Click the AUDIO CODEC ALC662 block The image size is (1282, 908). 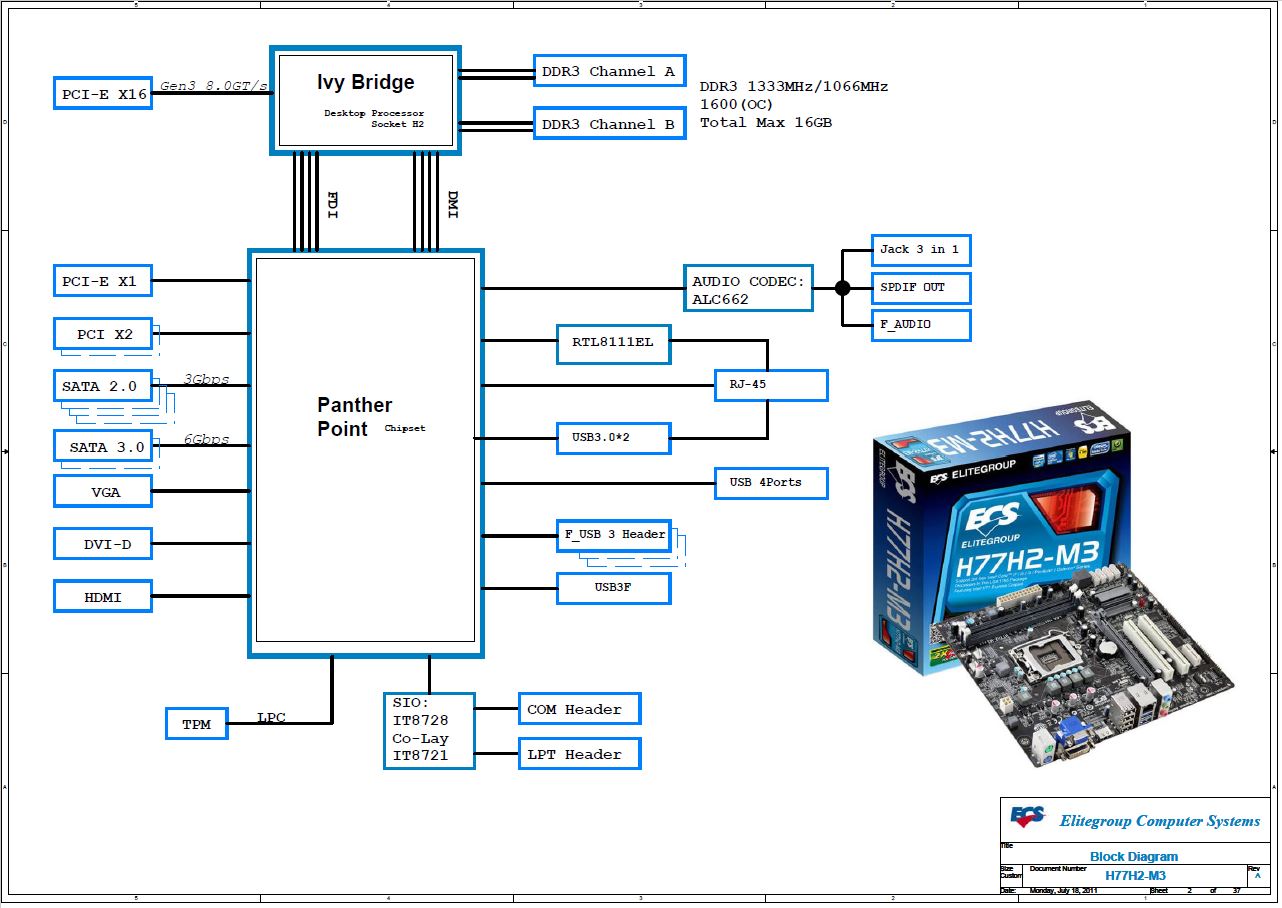pyautogui.click(x=747, y=290)
